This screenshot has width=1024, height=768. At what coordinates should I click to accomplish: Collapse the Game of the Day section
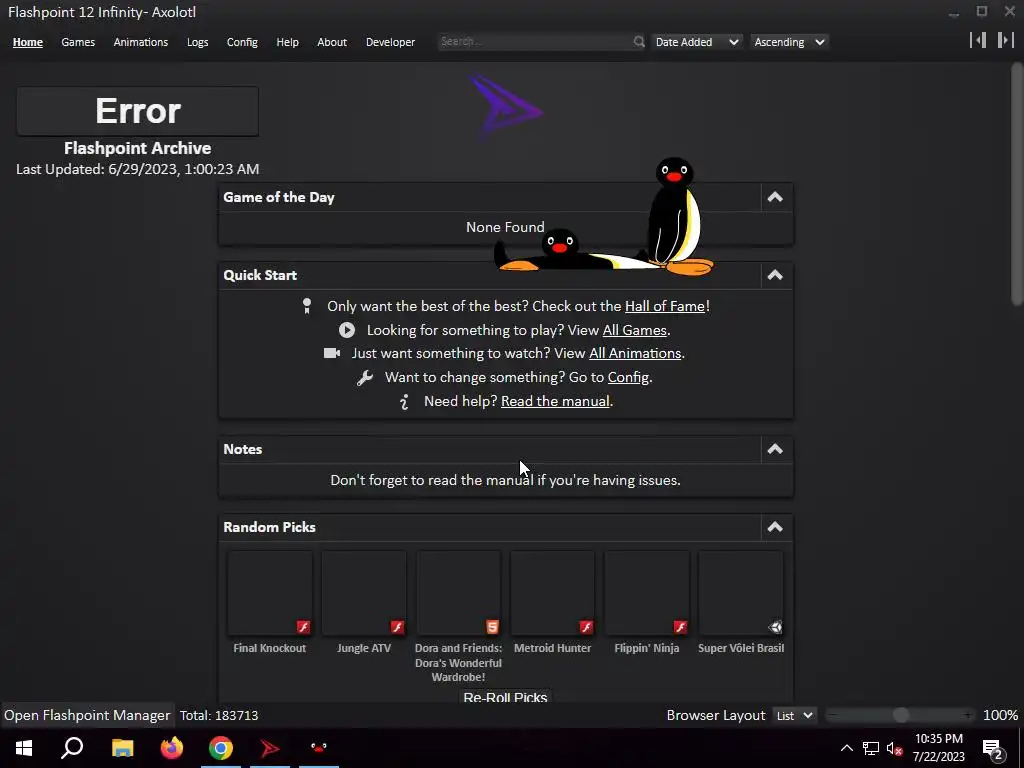775,197
